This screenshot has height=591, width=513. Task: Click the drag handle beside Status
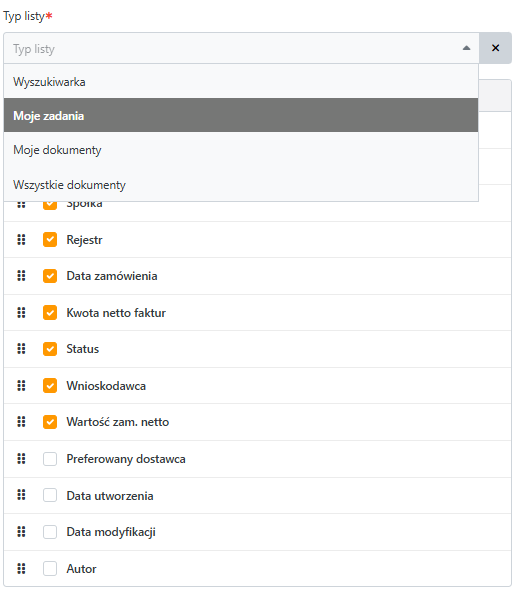tap(21, 349)
